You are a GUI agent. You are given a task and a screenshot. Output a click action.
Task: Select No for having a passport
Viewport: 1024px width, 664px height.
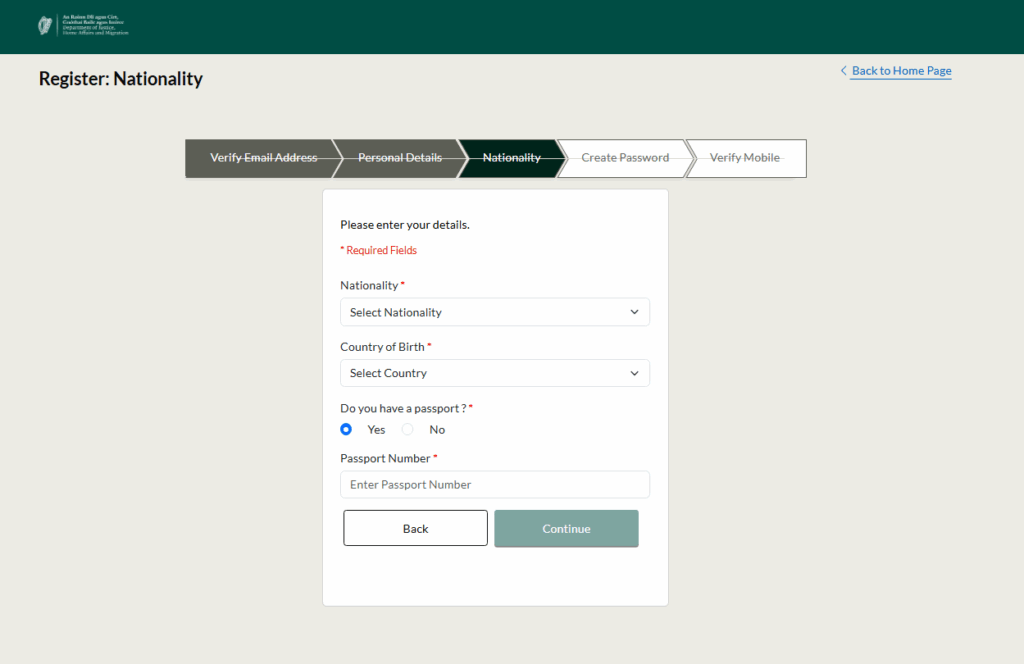pos(408,429)
